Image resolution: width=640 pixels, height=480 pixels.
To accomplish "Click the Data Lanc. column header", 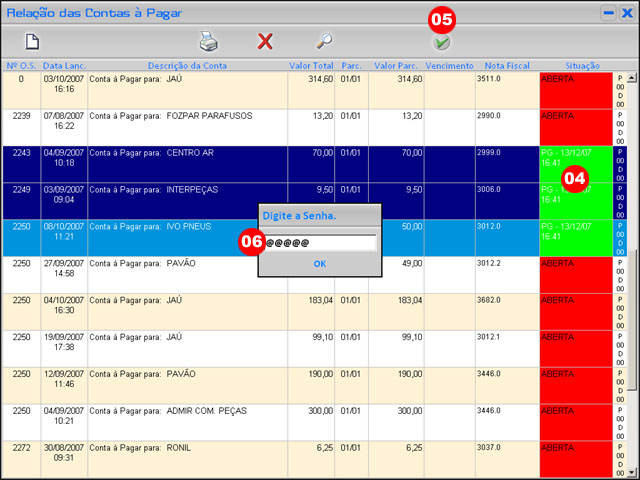I will [63, 66].
